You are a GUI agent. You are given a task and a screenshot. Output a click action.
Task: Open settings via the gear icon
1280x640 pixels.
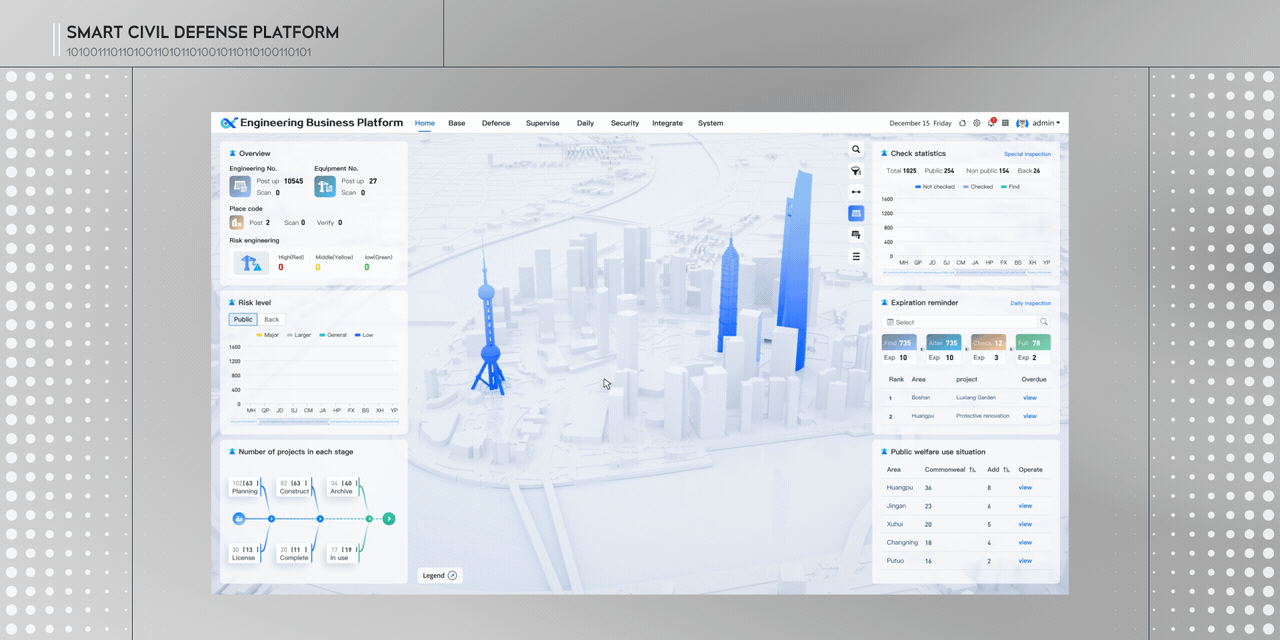pos(977,123)
